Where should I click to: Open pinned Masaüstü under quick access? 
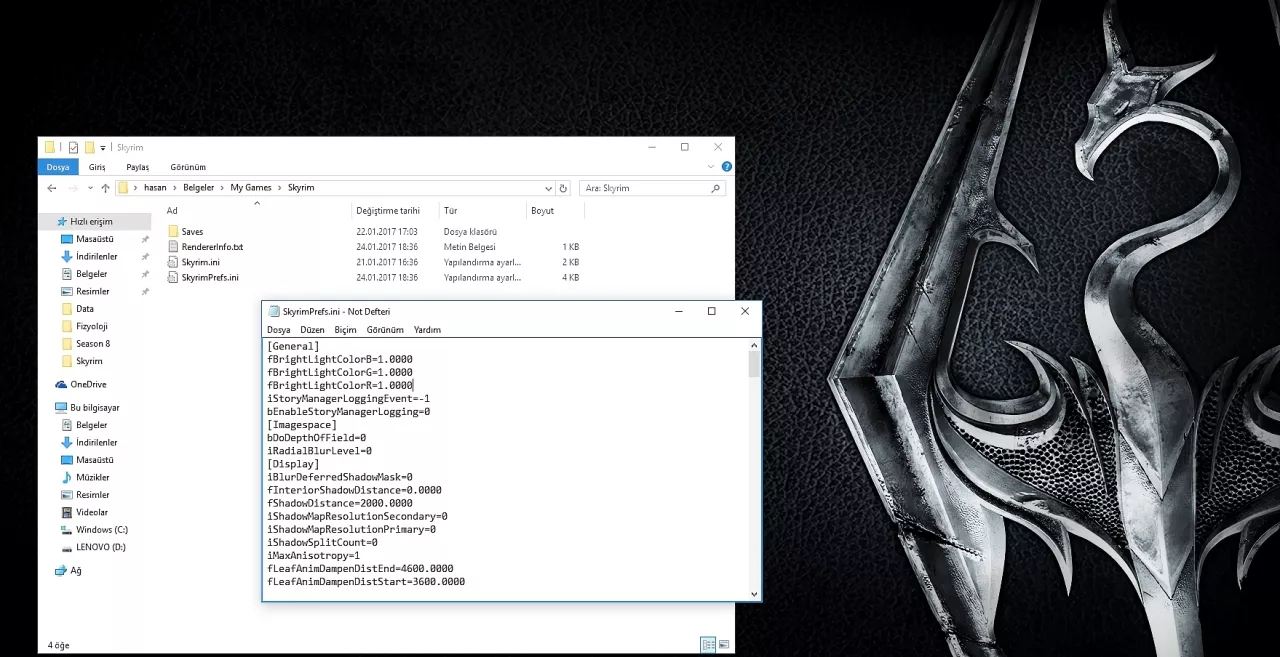pos(95,239)
